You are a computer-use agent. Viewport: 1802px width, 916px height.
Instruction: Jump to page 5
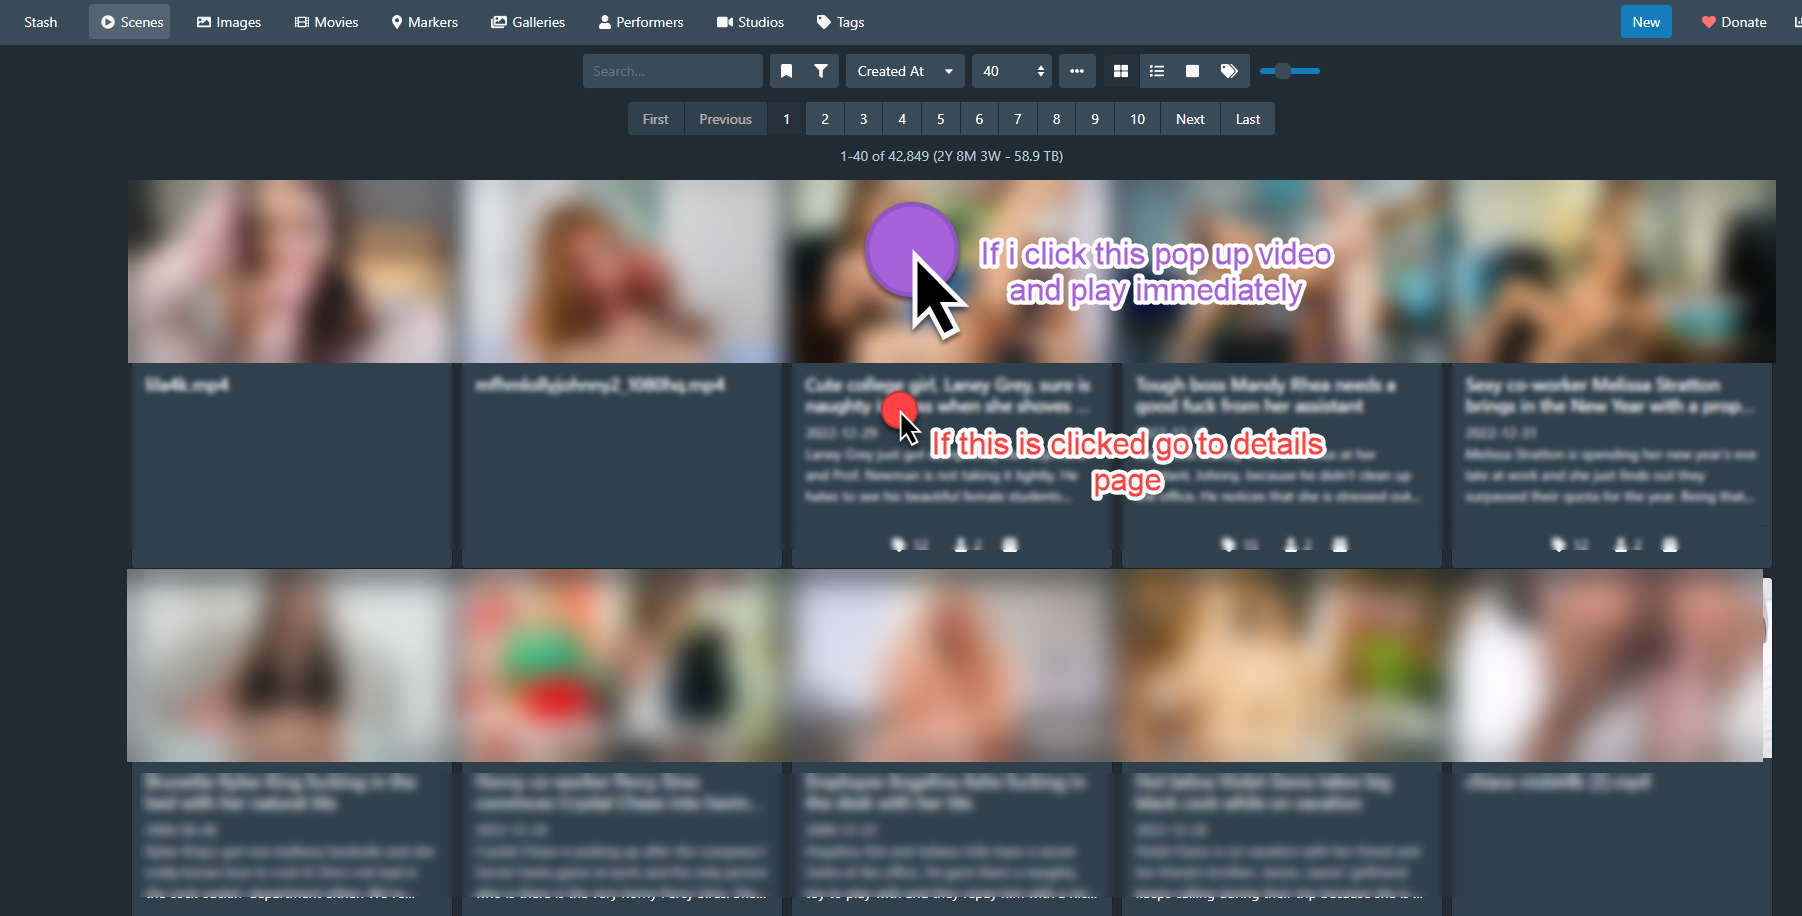click(x=940, y=119)
